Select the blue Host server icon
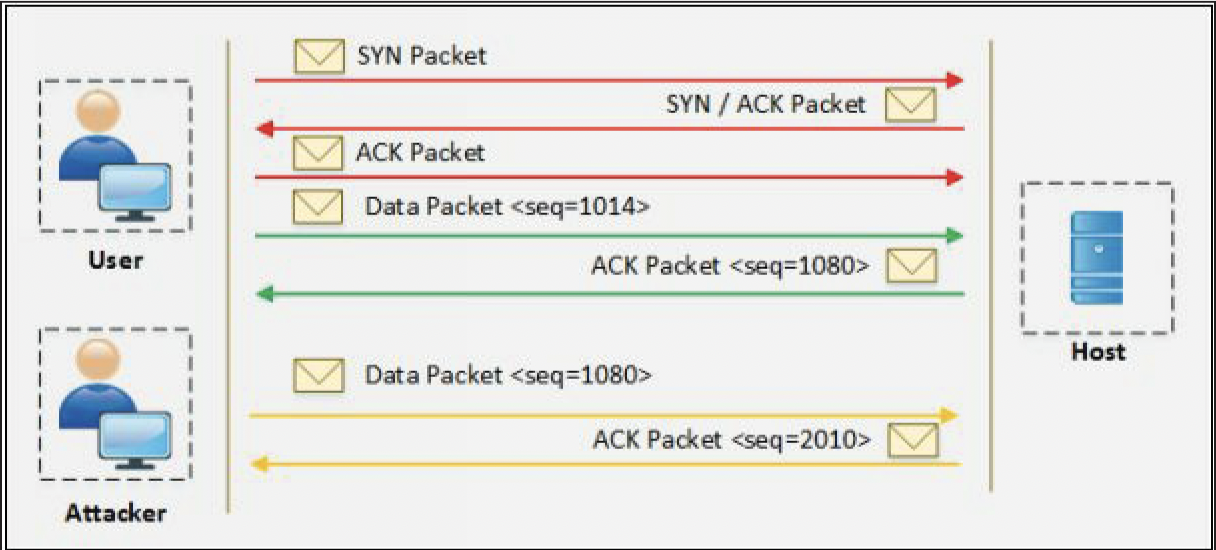1216x550 pixels. 1097,257
